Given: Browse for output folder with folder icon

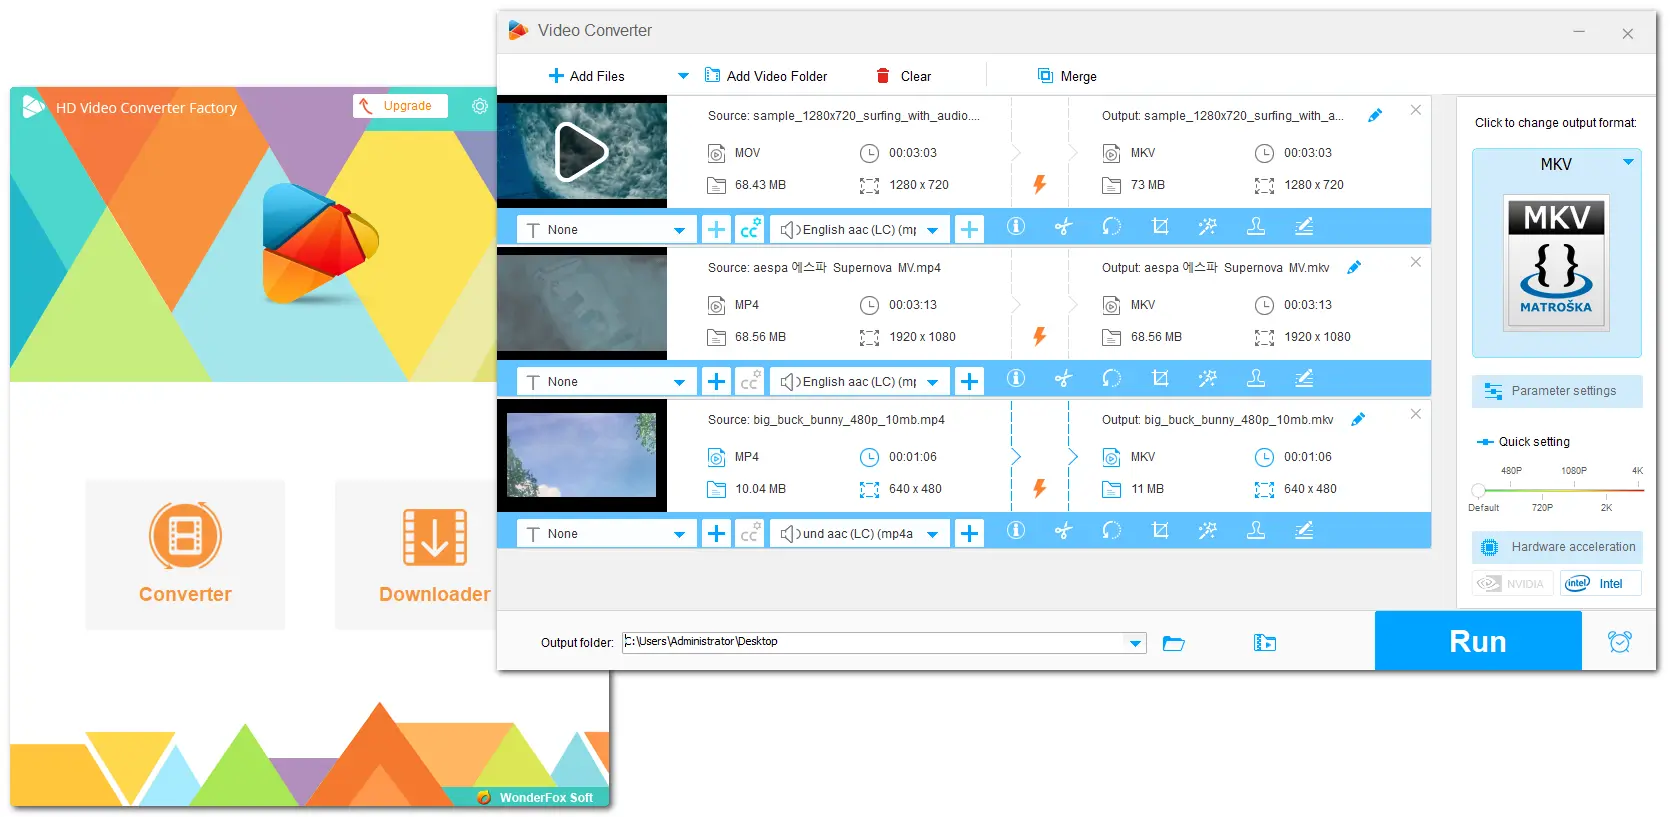Looking at the screenshot, I should pyautogui.click(x=1174, y=643).
